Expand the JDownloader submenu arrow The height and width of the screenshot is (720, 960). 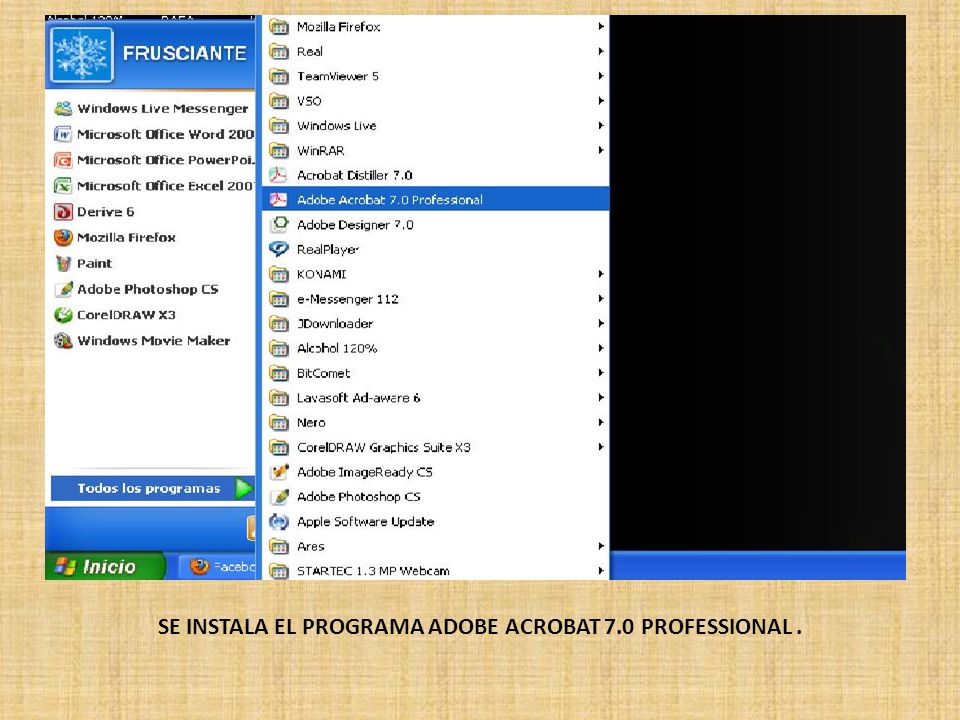pos(601,323)
